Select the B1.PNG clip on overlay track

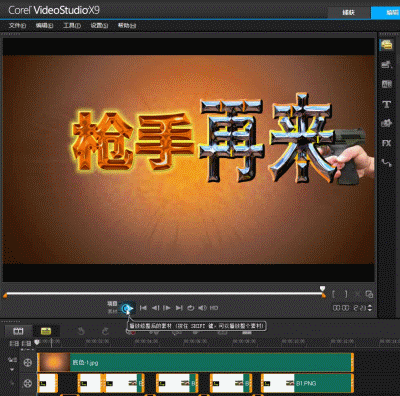pos(307,383)
